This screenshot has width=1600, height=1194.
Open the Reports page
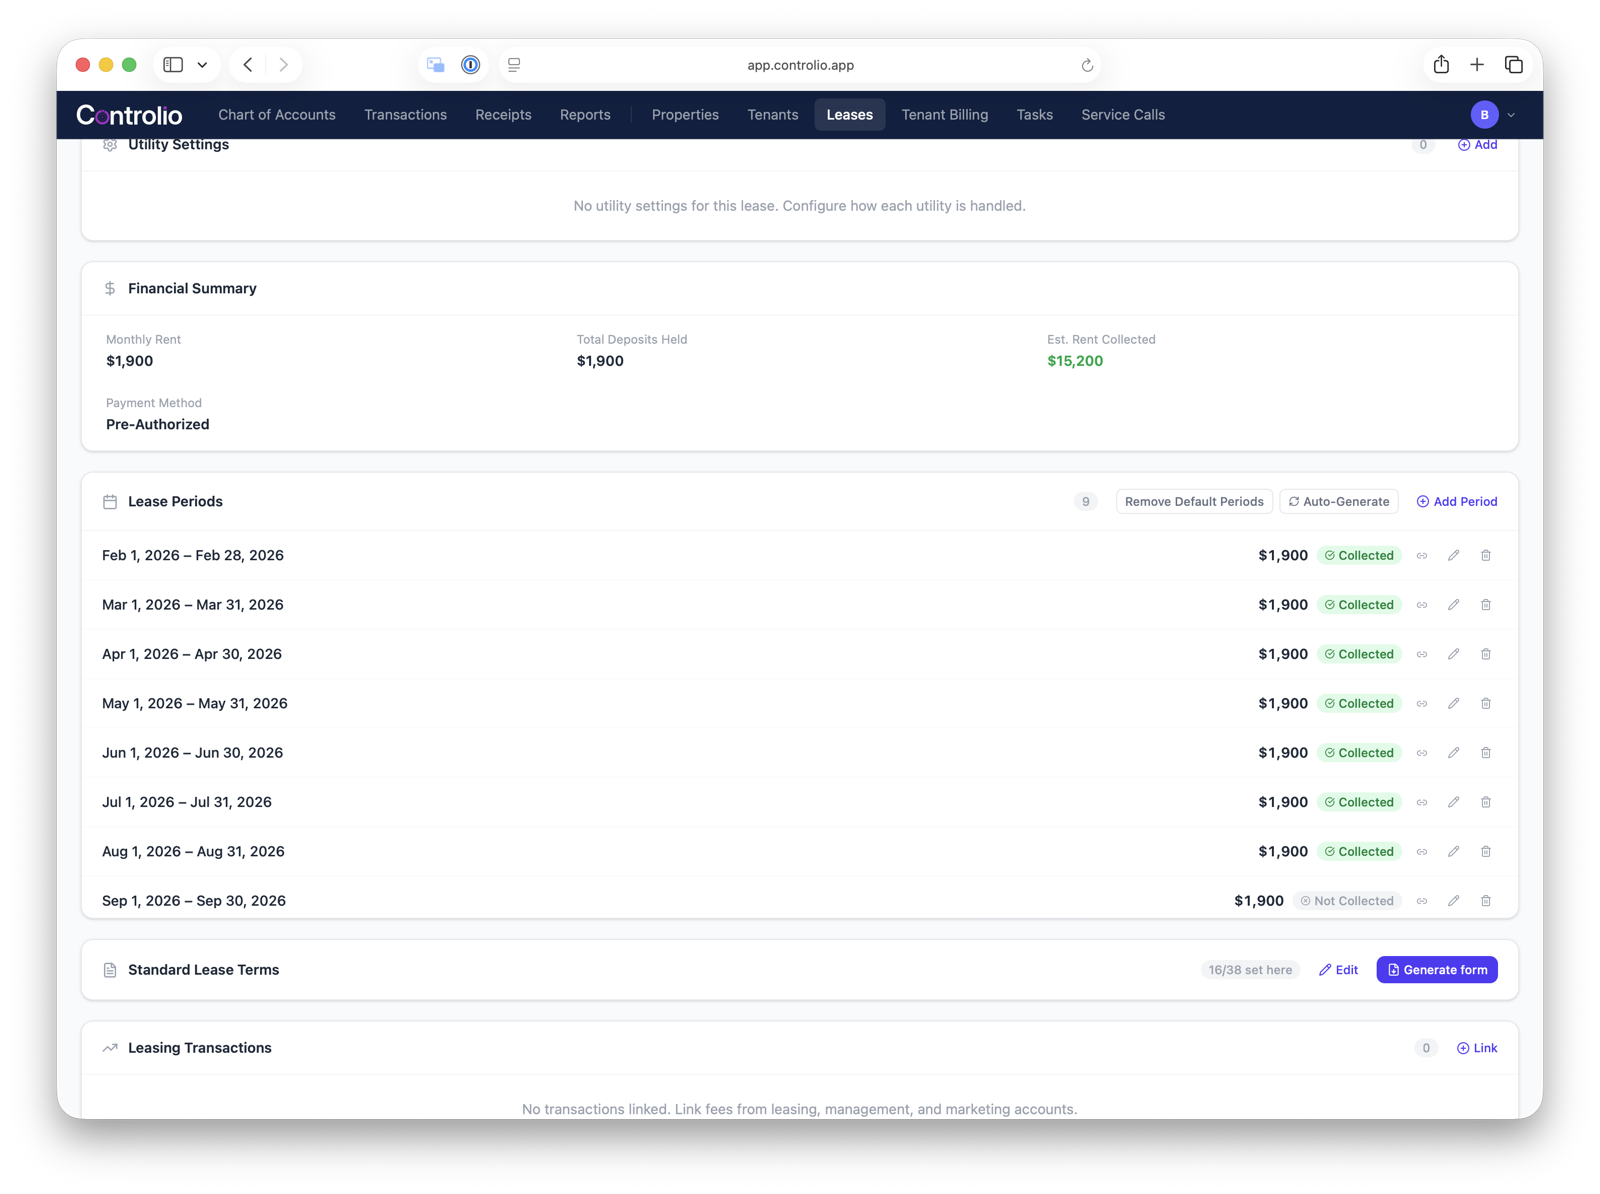tap(585, 115)
